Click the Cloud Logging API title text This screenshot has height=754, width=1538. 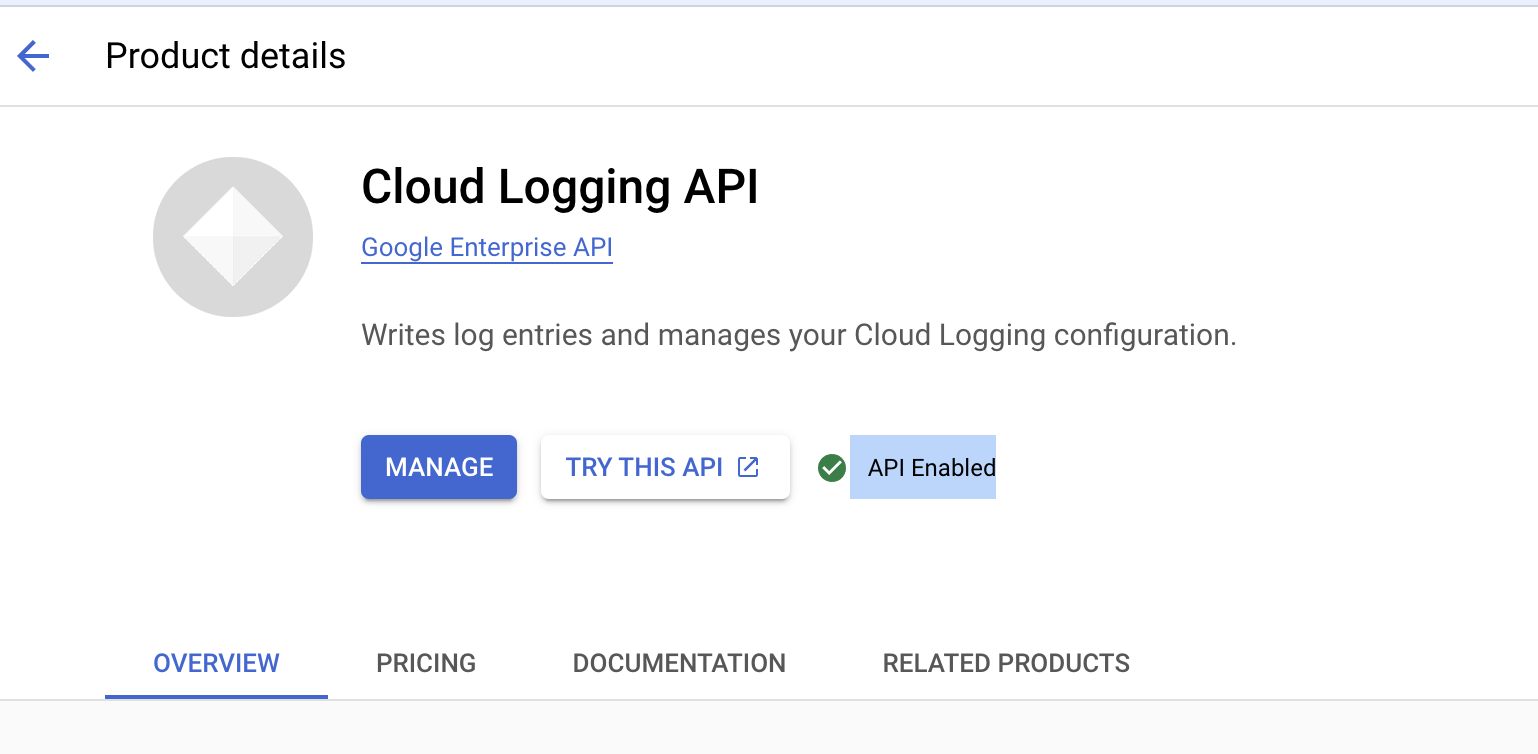559,187
